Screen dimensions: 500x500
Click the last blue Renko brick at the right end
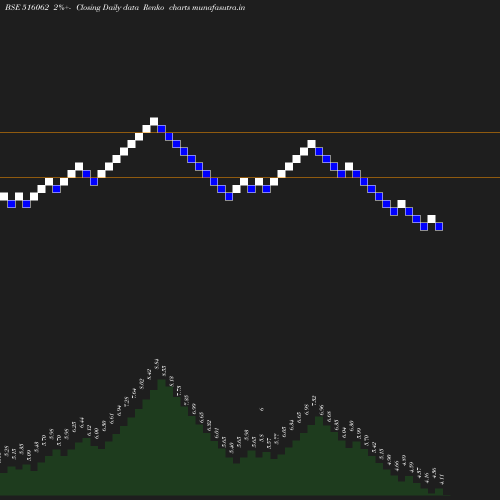click(439, 227)
